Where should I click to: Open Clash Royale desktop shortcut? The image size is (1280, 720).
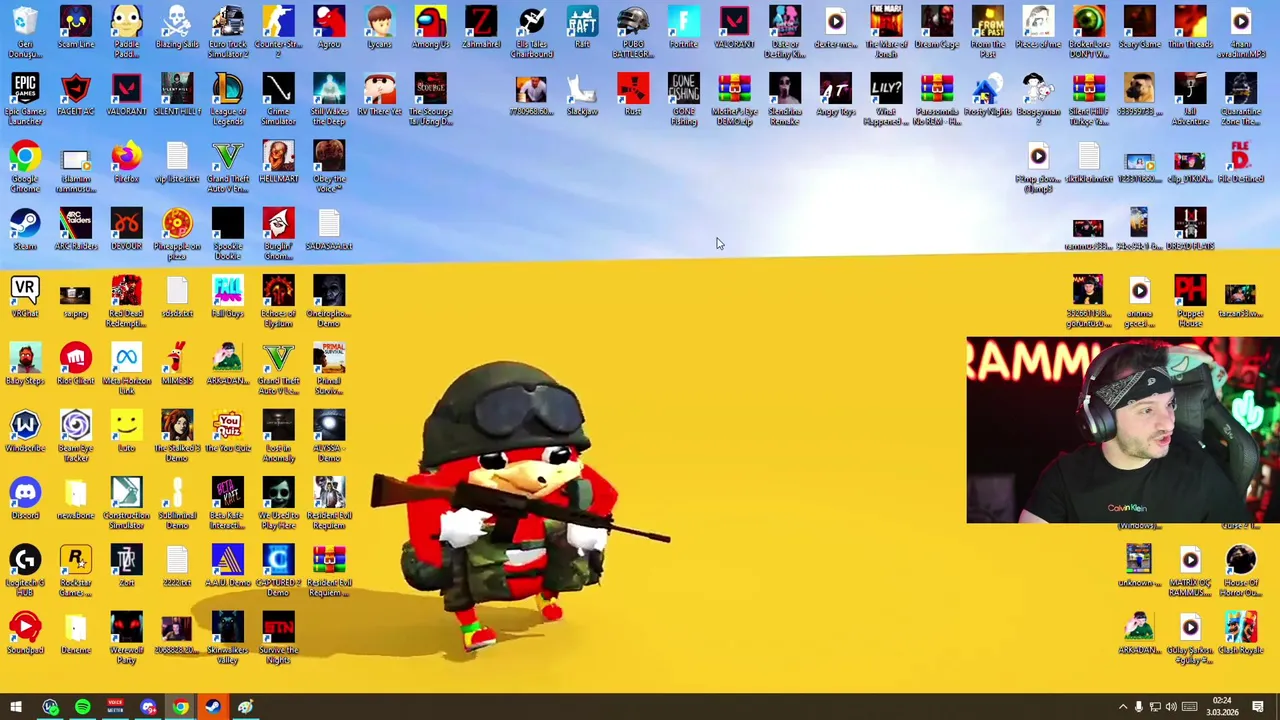click(1240, 631)
